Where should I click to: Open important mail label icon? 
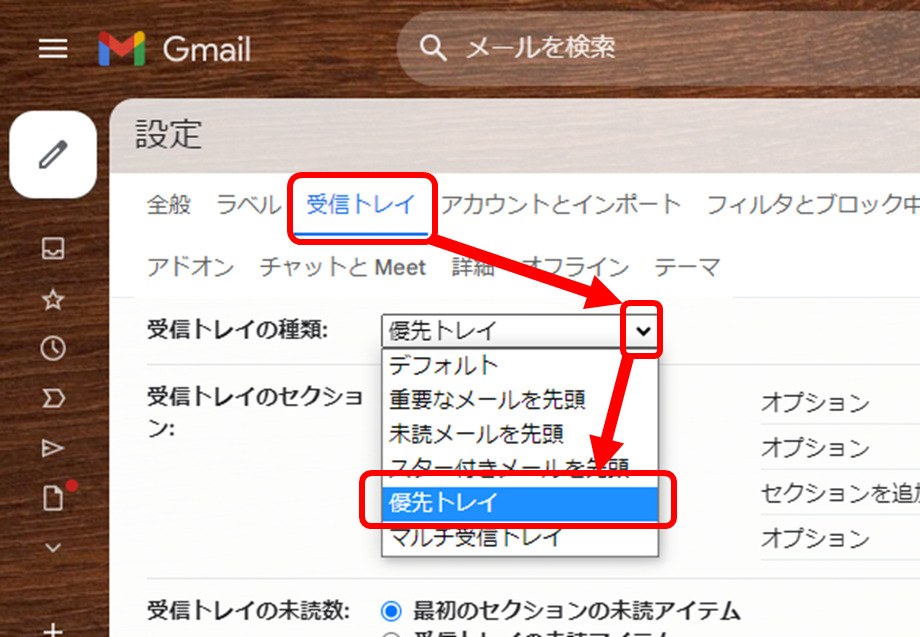(x=53, y=398)
